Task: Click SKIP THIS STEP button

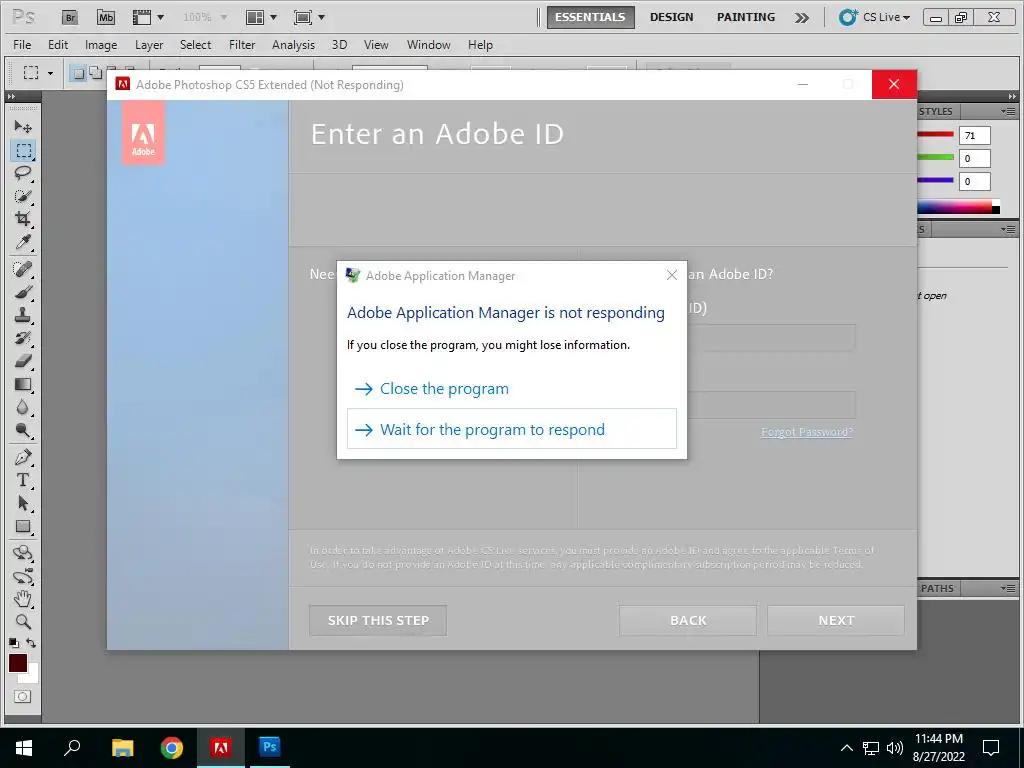Action: point(378,620)
